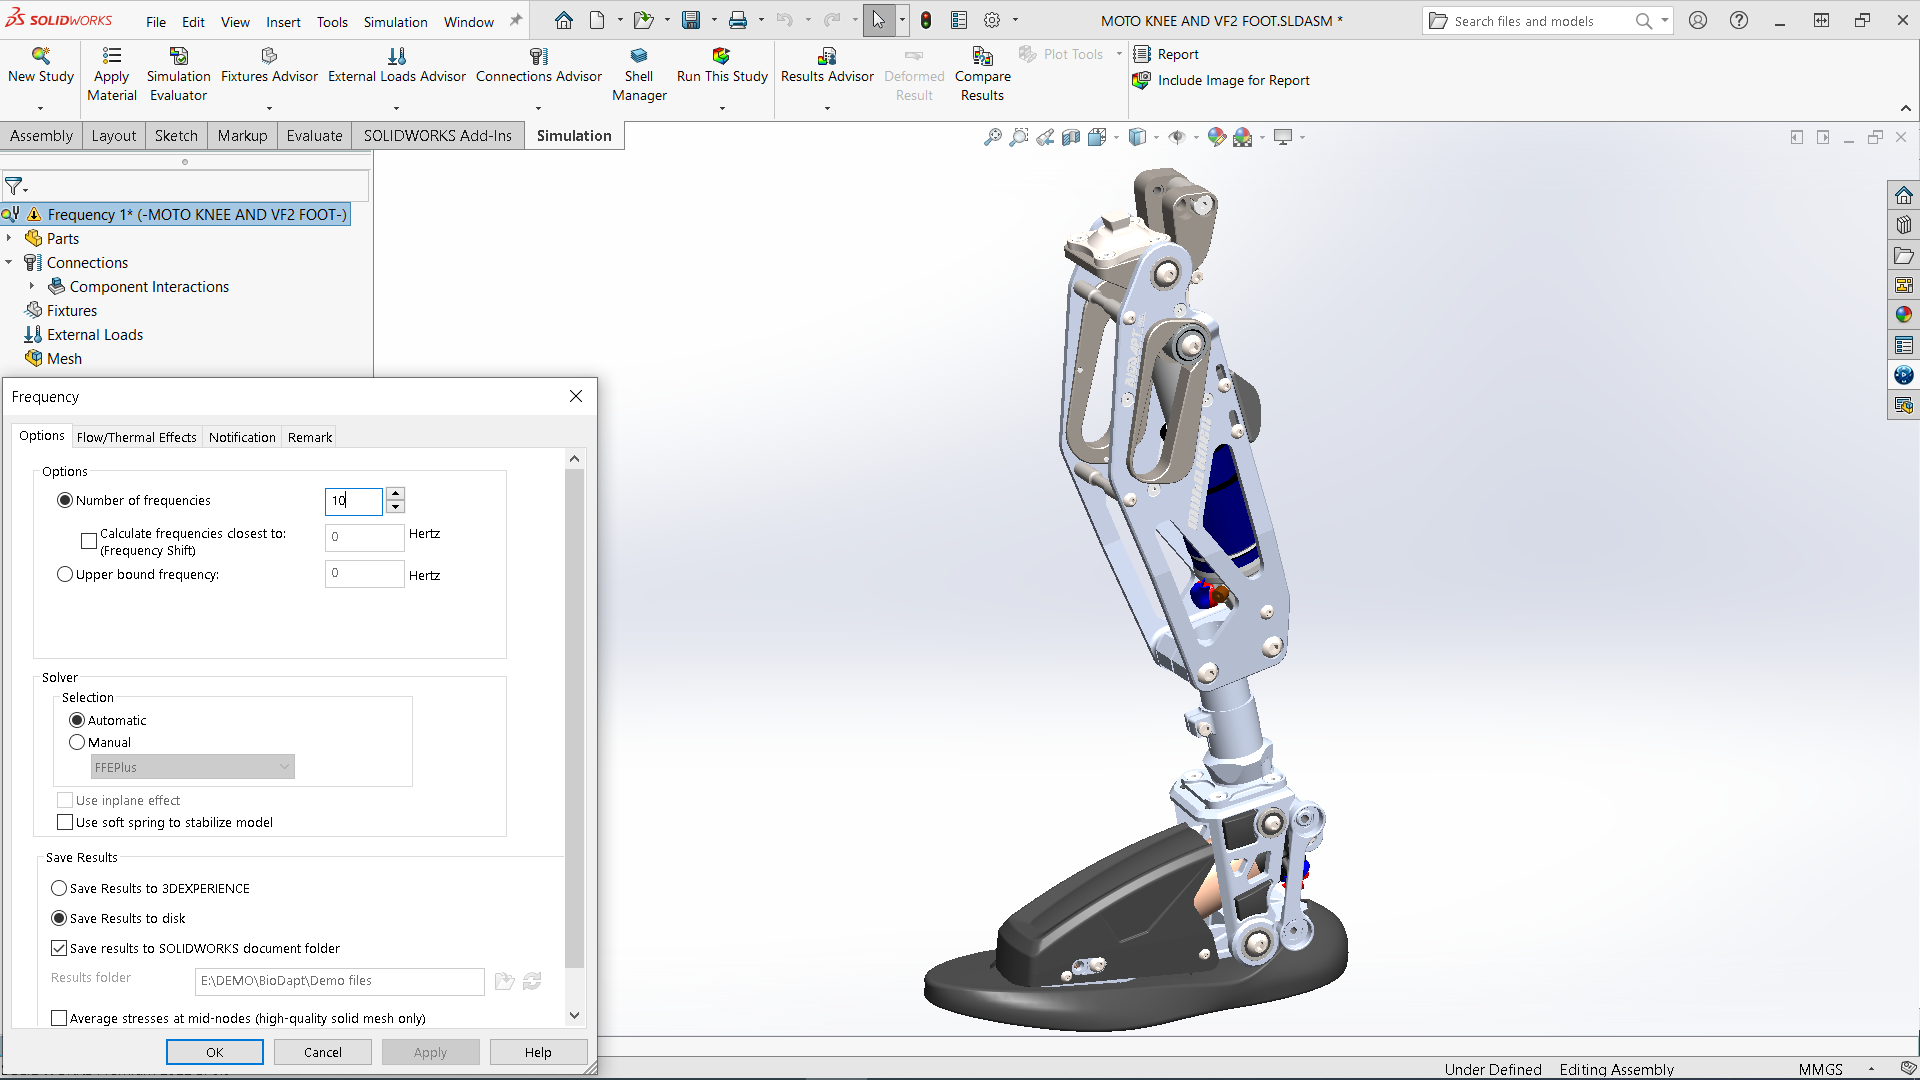
Task: Click the OK button
Action: click(x=214, y=1052)
